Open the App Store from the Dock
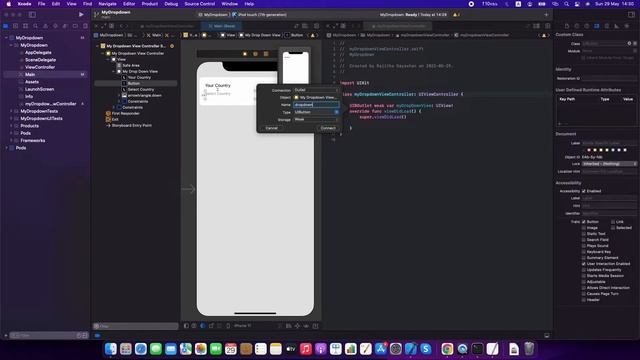This screenshot has height=360, width=640. point(381,349)
